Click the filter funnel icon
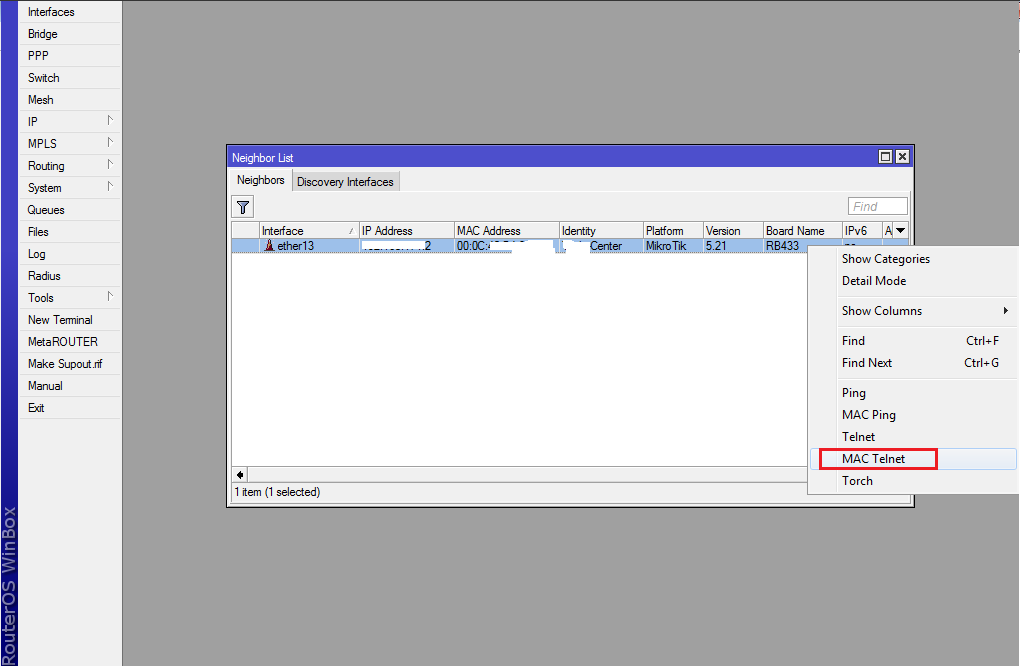Viewport: 1020px width, 666px height. [x=243, y=207]
